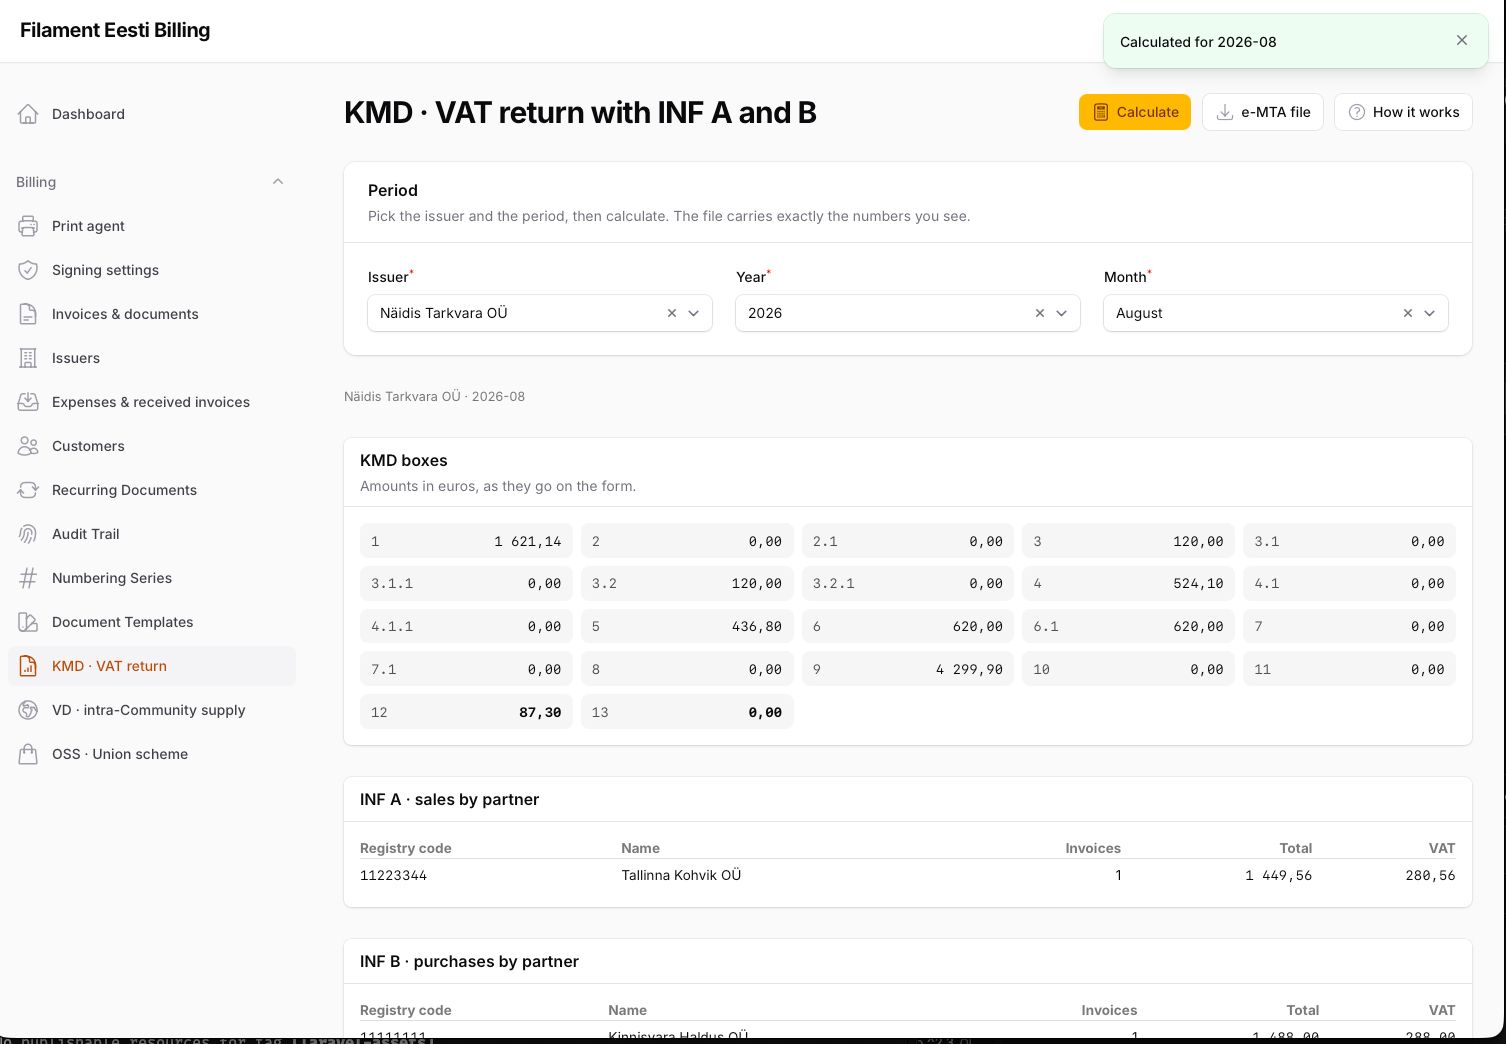Go to Numbering Series
Viewport: 1506px width, 1044px height.
point(152,578)
